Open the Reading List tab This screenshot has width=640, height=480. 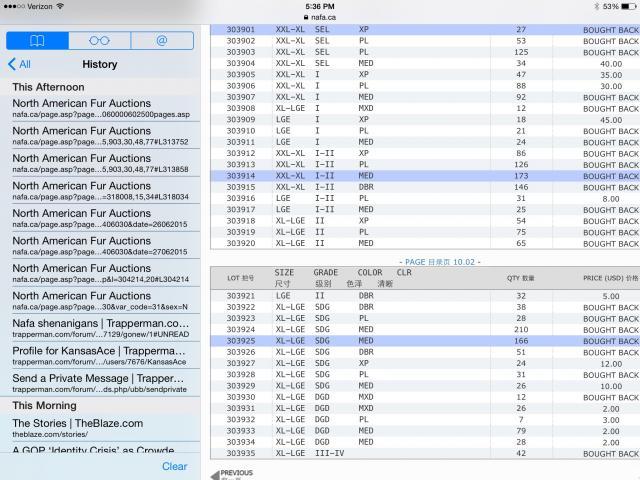[100, 41]
